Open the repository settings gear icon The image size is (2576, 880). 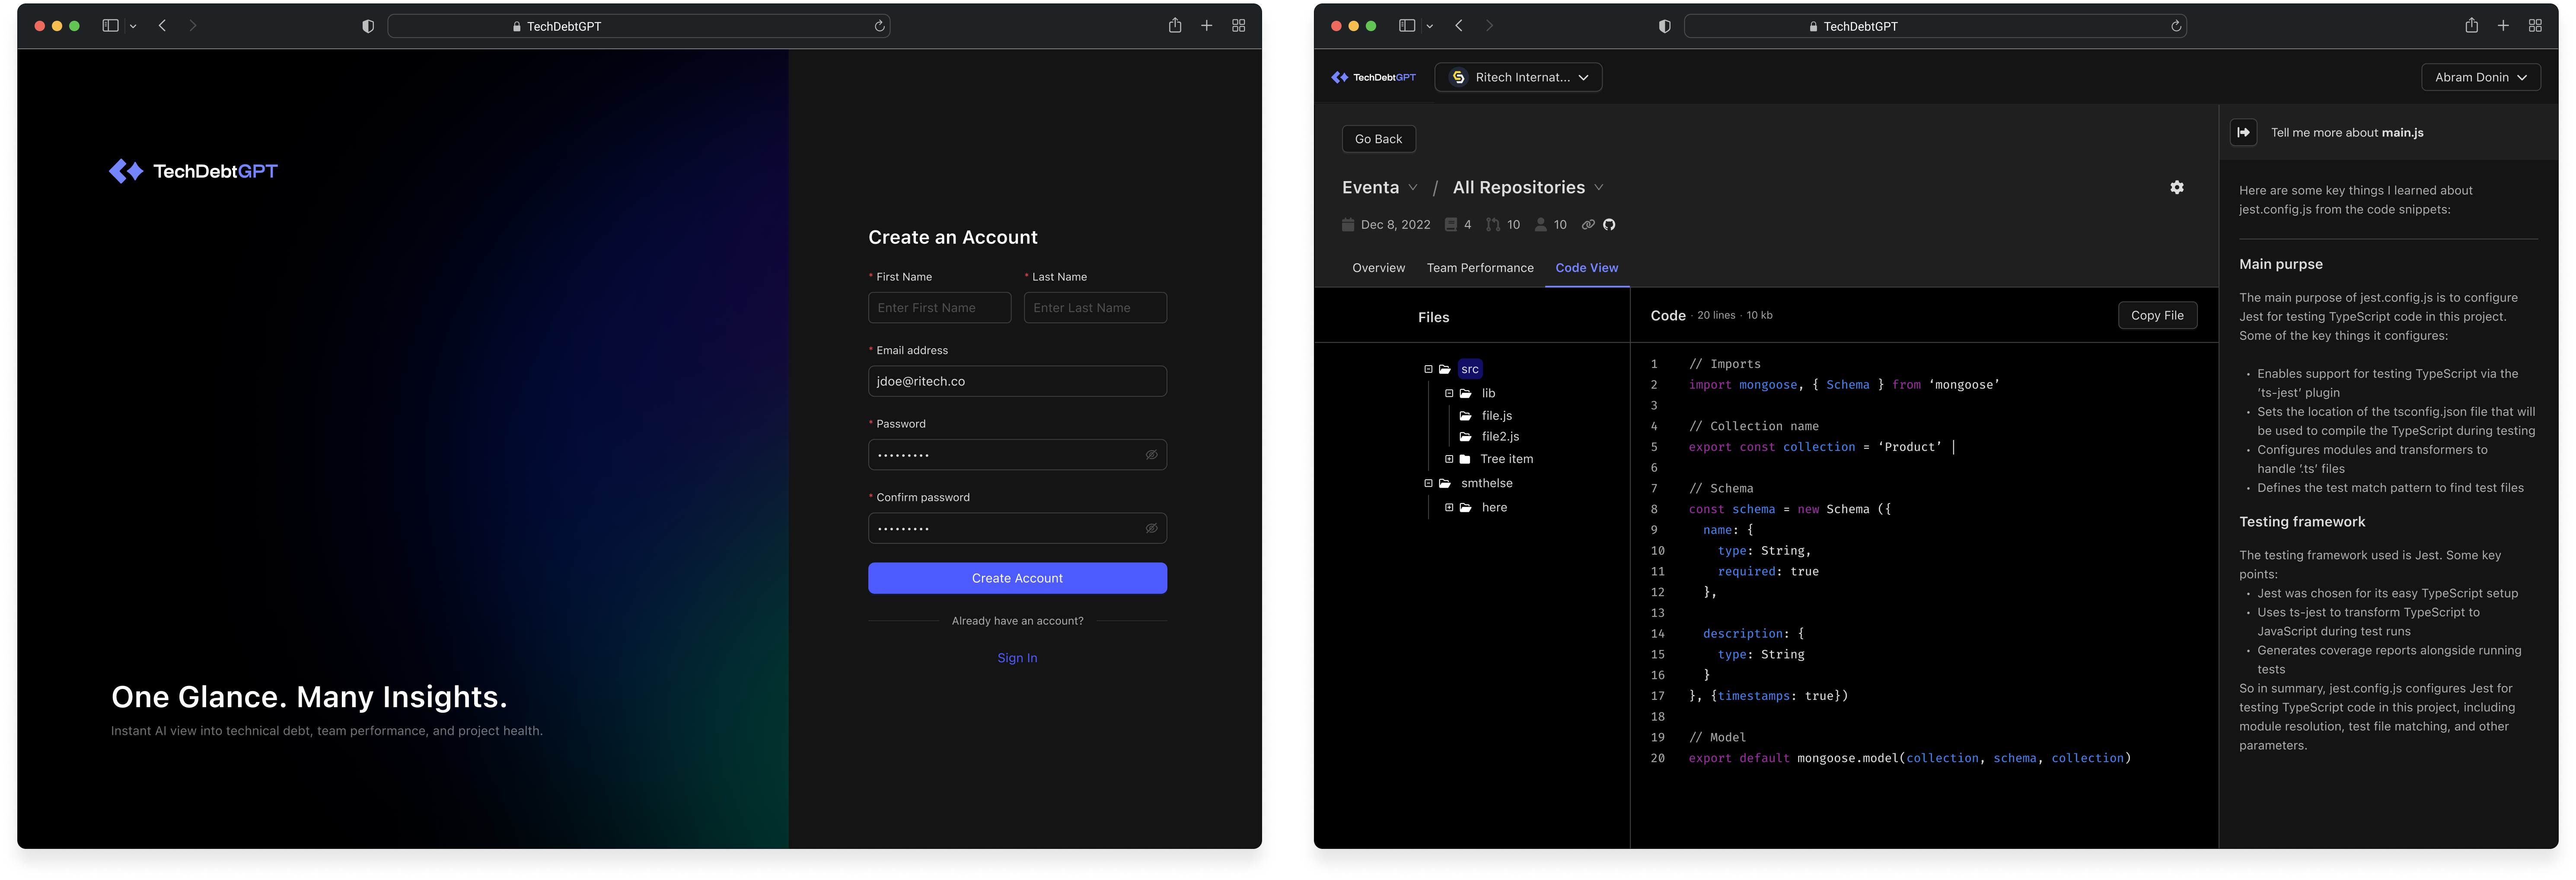pos(2176,188)
